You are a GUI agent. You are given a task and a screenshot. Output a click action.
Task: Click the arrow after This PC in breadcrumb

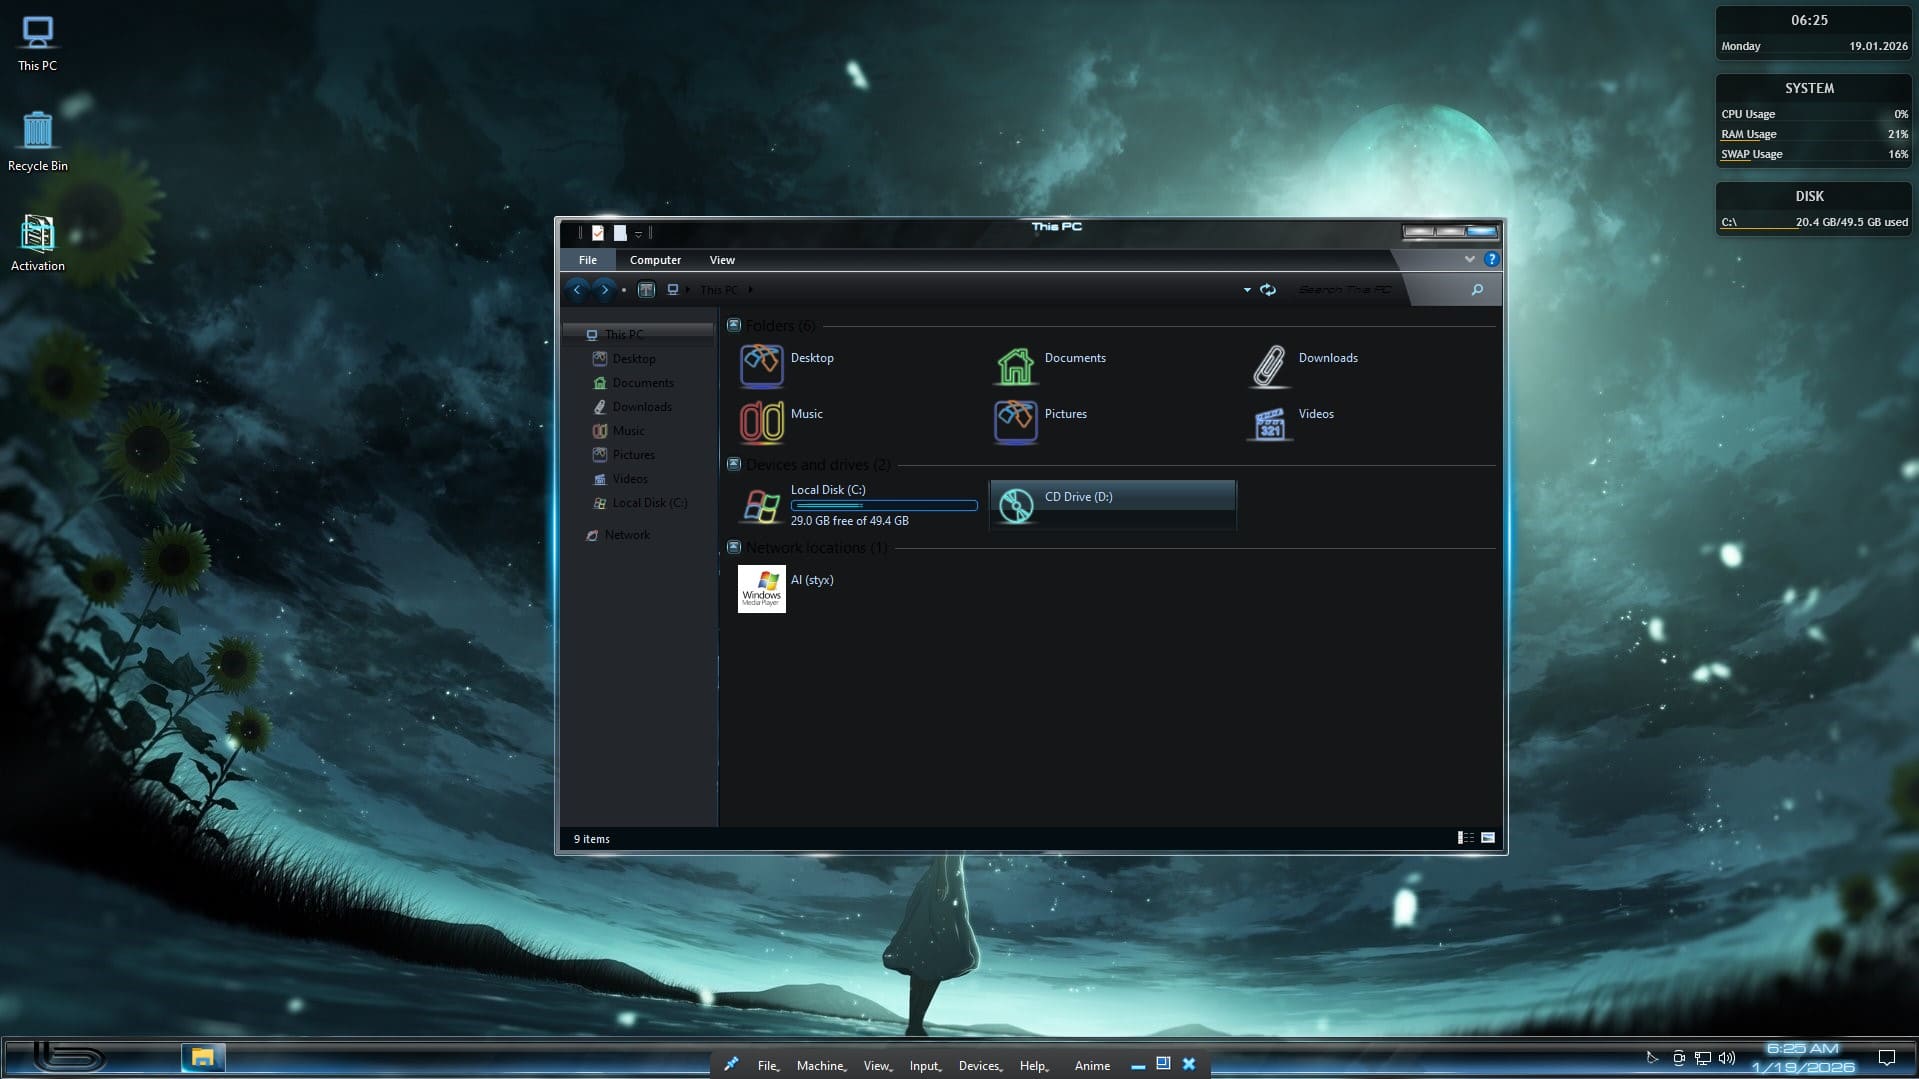751,290
